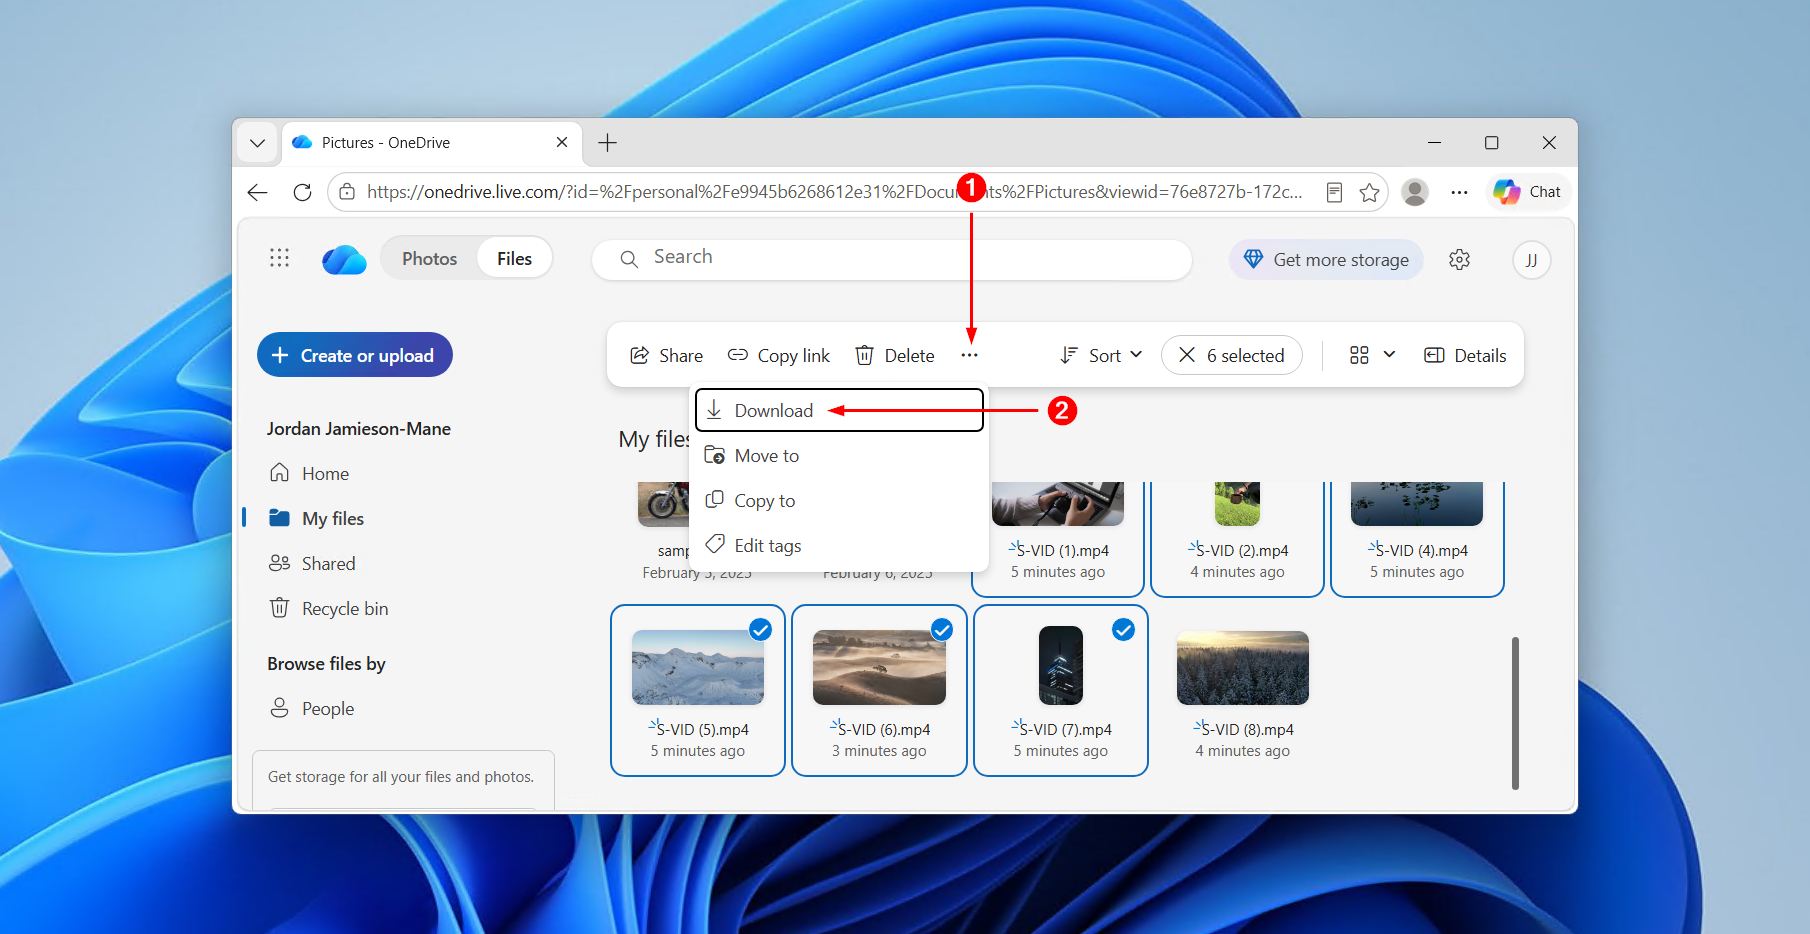Choose Move to from the menu
The height and width of the screenshot is (934, 1810).
pyautogui.click(x=839, y=455)
